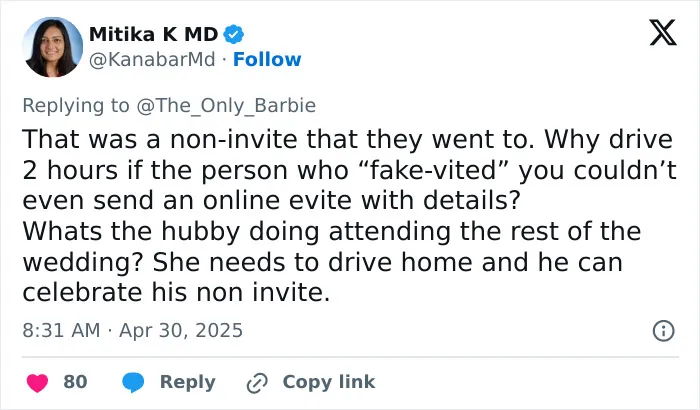Open the @The_Only_Barbie mention

(226, 106)
